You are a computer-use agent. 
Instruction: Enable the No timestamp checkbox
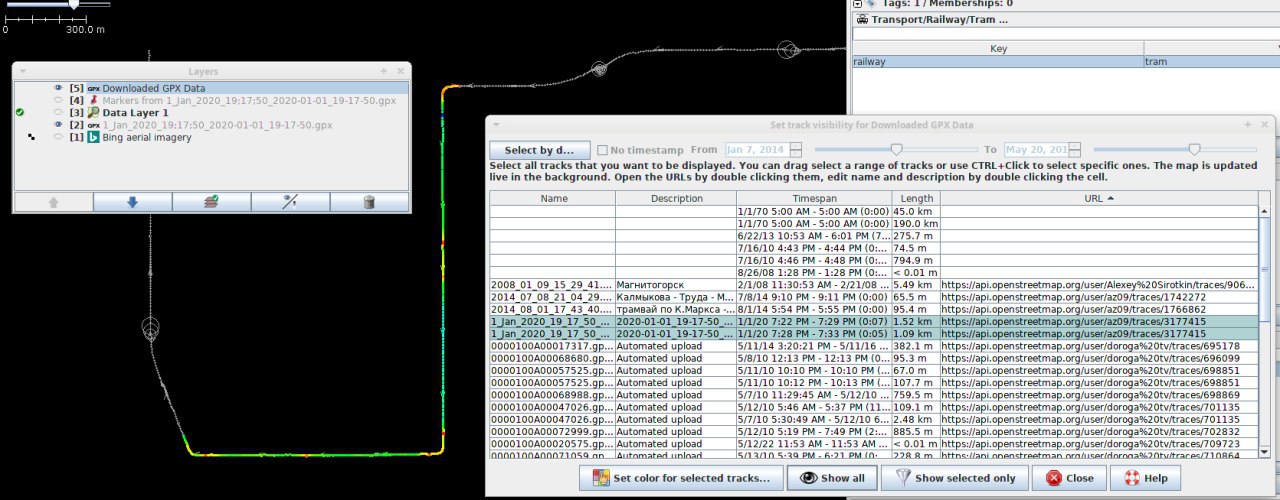coord(602,150)
